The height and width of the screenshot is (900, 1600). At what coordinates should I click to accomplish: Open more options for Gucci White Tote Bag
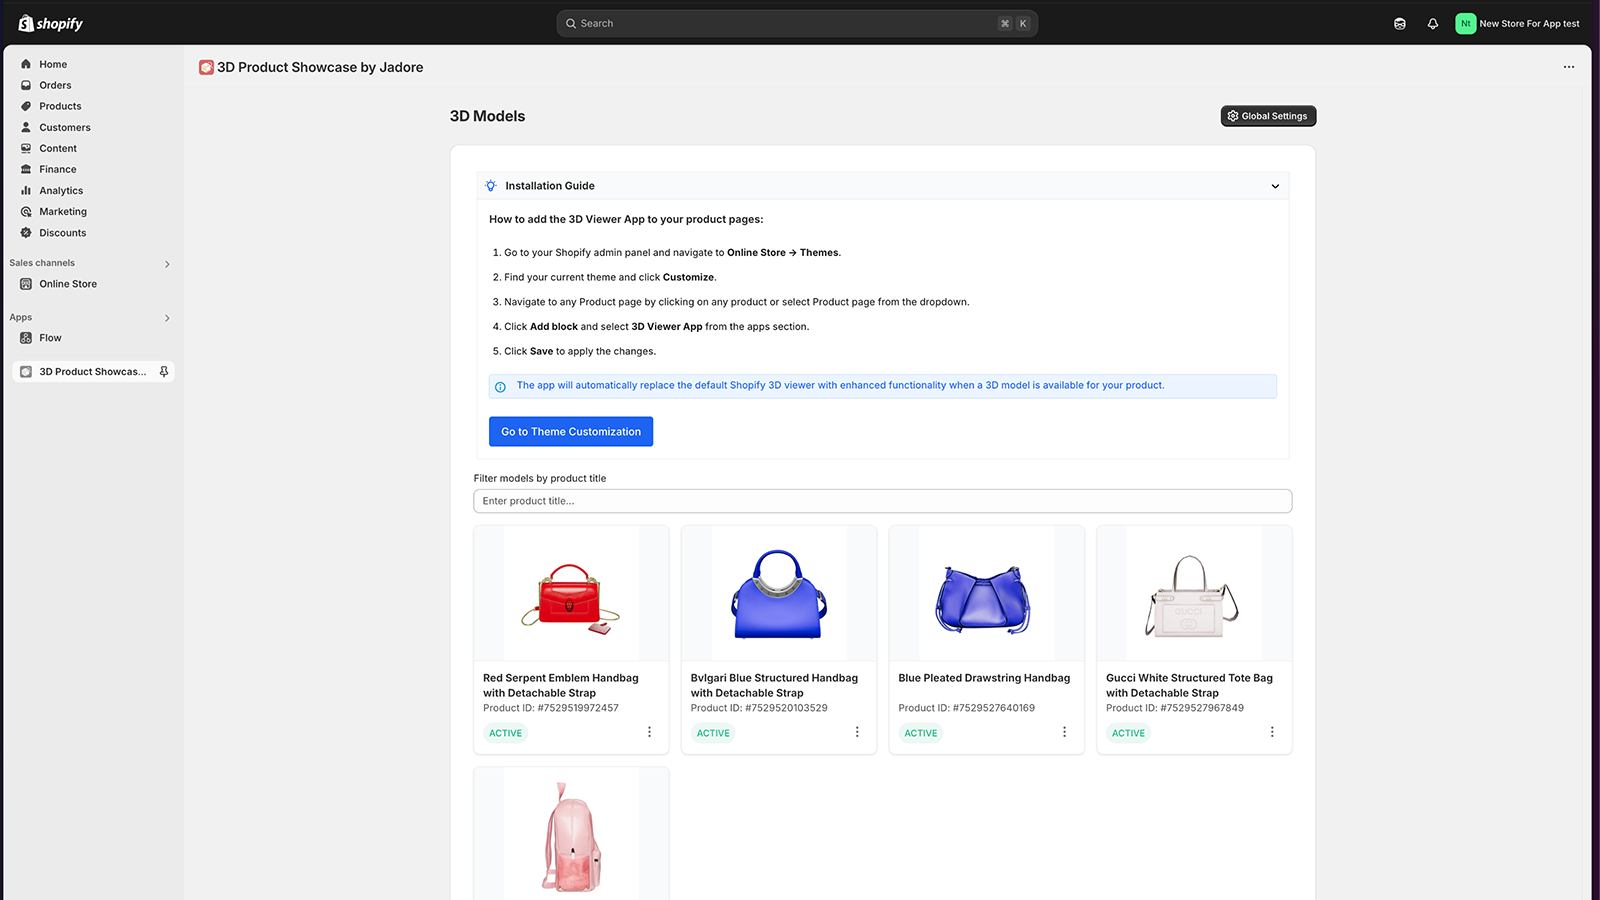tap(1272, 732)
